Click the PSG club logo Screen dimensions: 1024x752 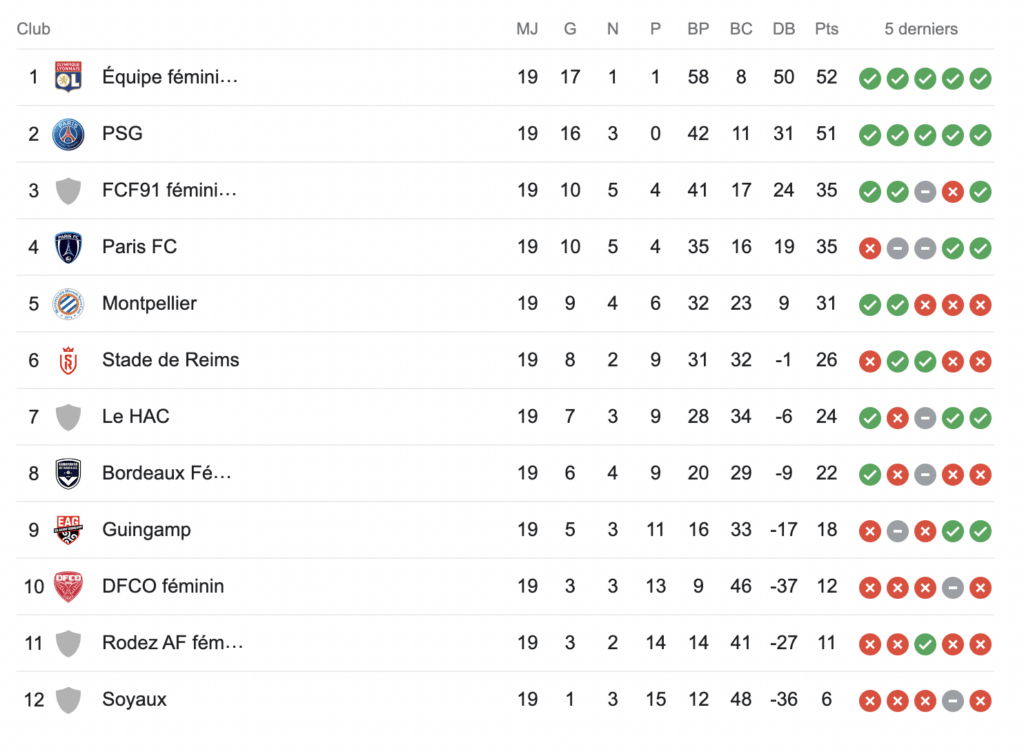point(69,134)
